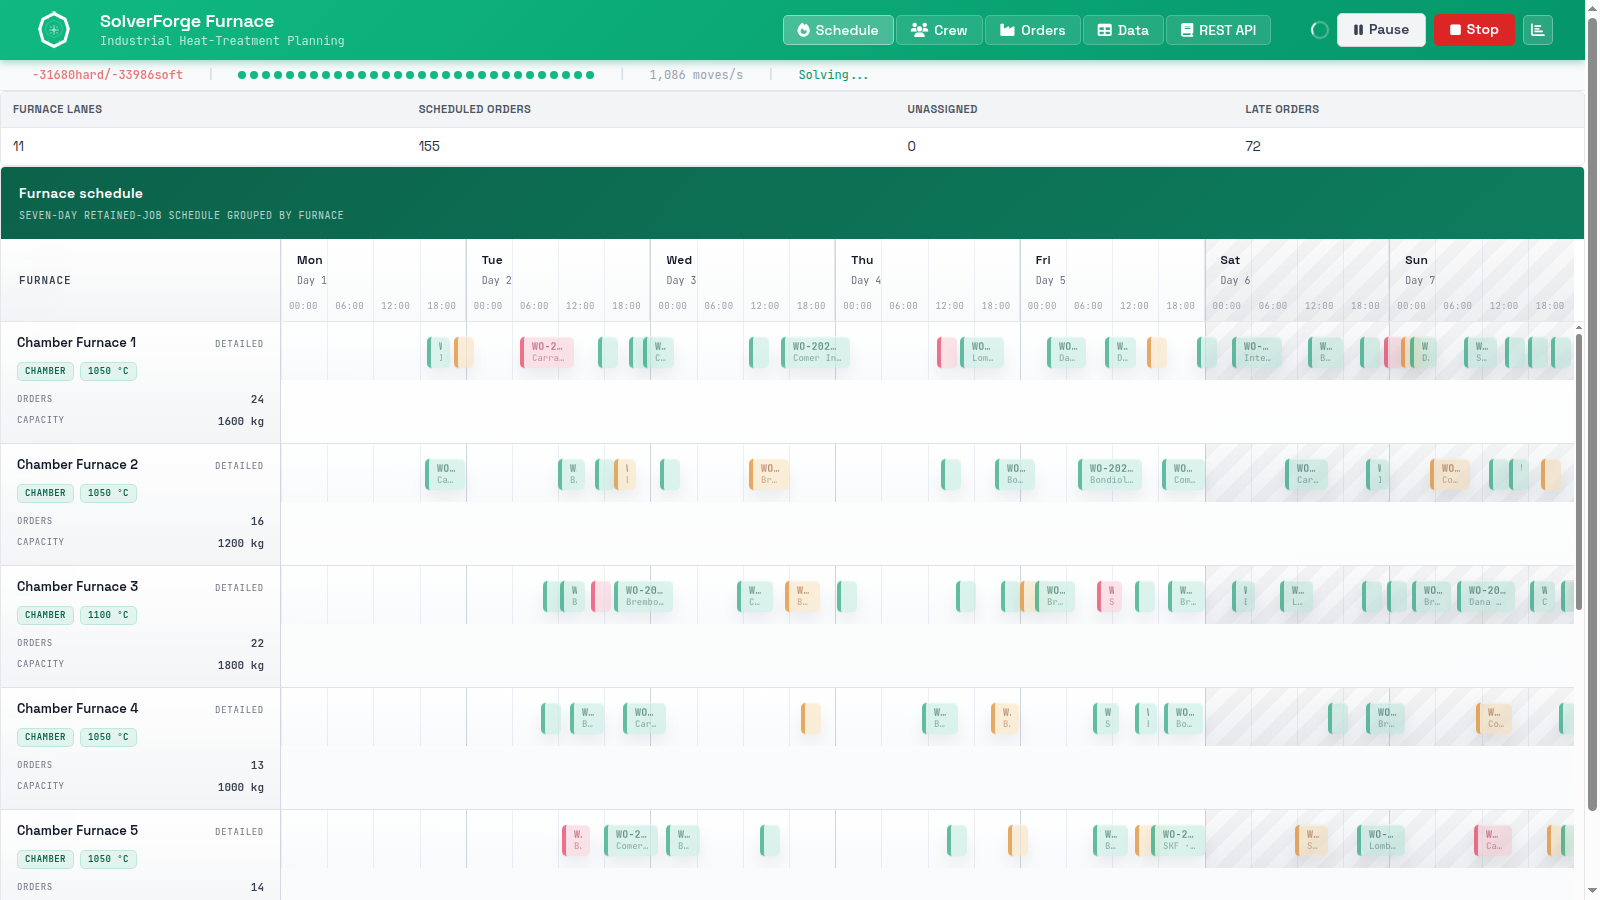
Task: Click the 1200 kg capacity of Chamber Furnace 2
Action: click(x=241, y=543)
